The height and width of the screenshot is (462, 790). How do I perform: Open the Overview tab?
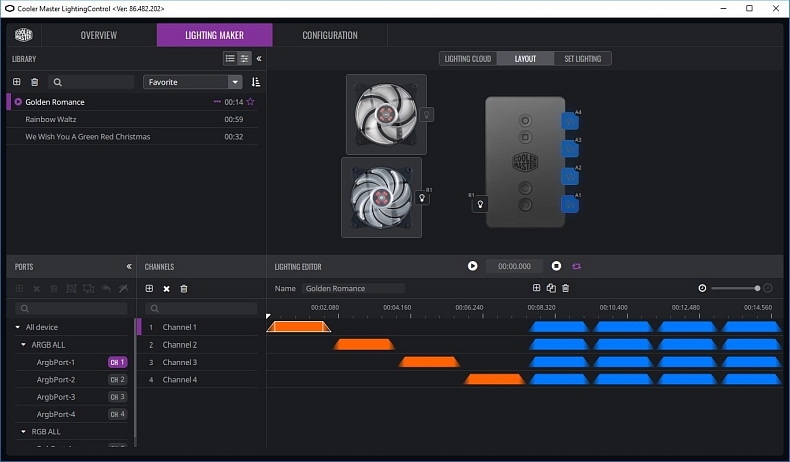tap(98, 35)
